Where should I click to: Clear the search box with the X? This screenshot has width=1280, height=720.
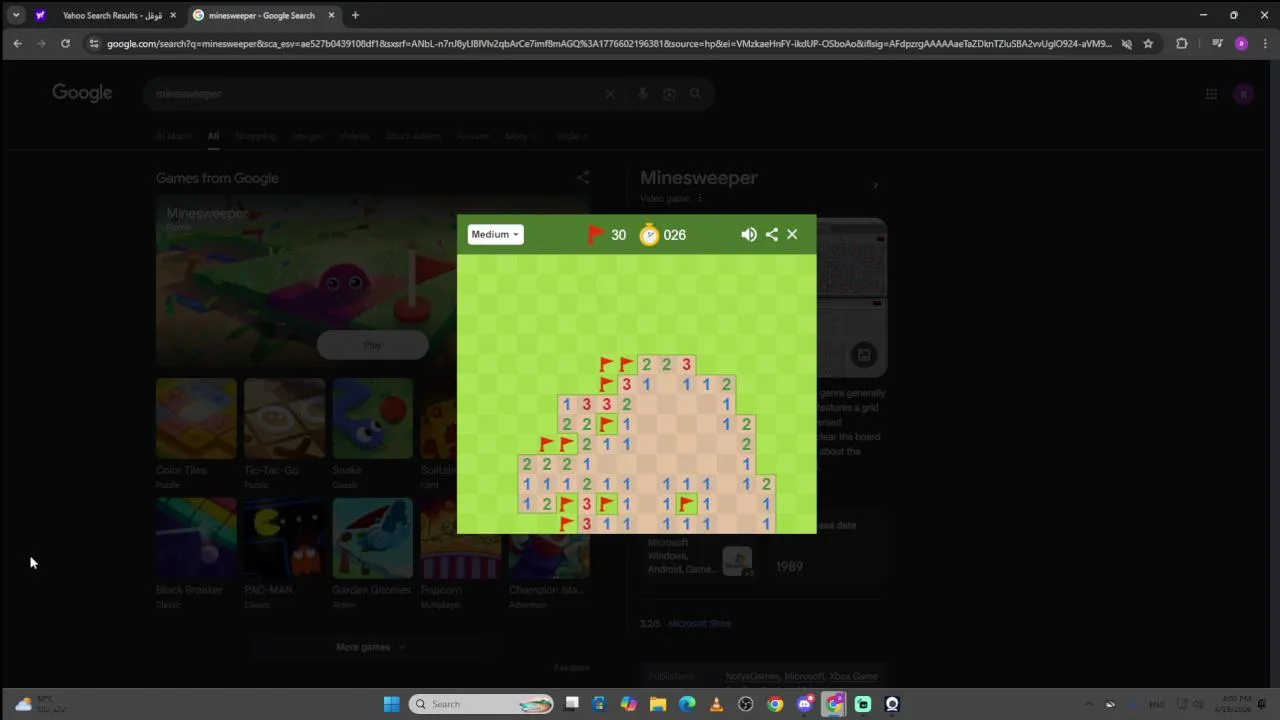pyautogui.click(x=610, y=94)
